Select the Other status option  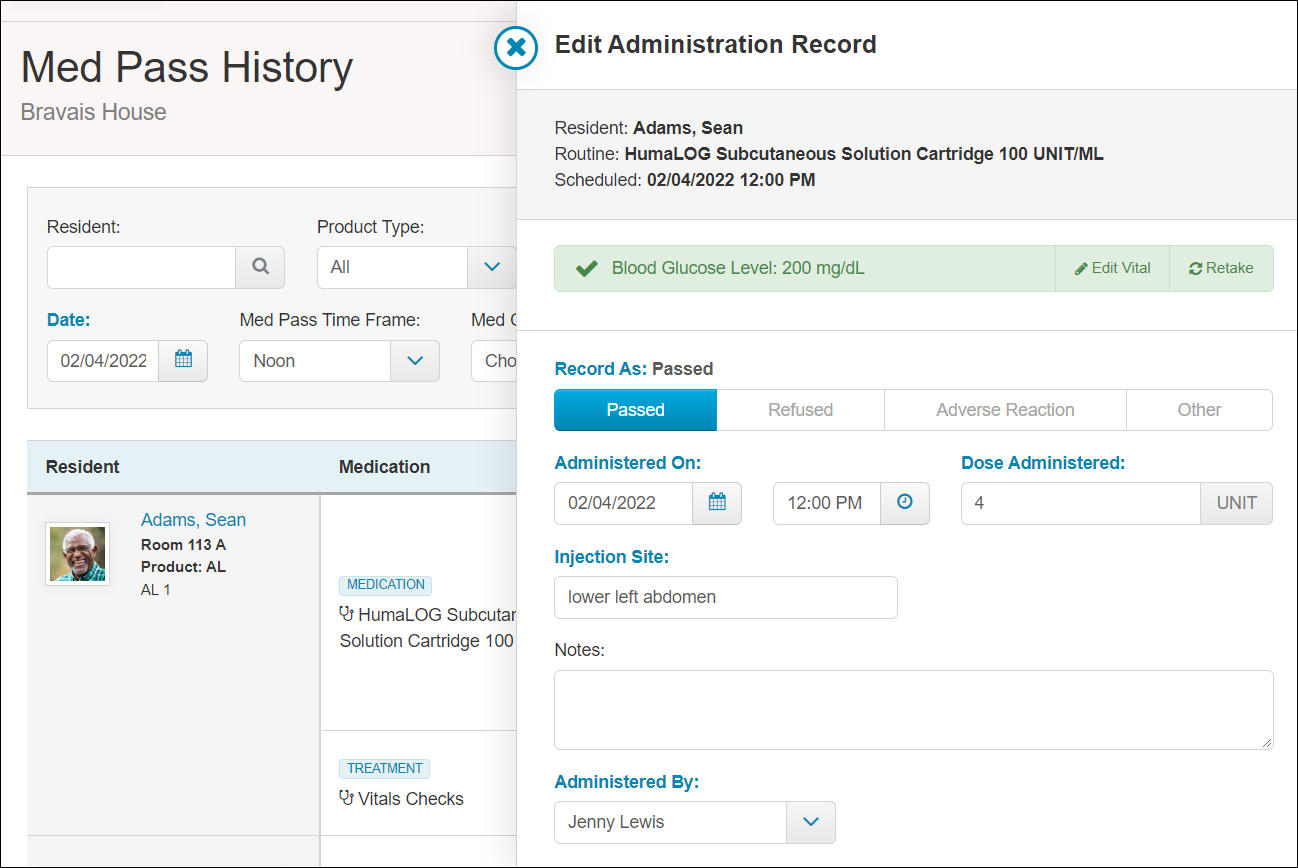pos(1199,410)
